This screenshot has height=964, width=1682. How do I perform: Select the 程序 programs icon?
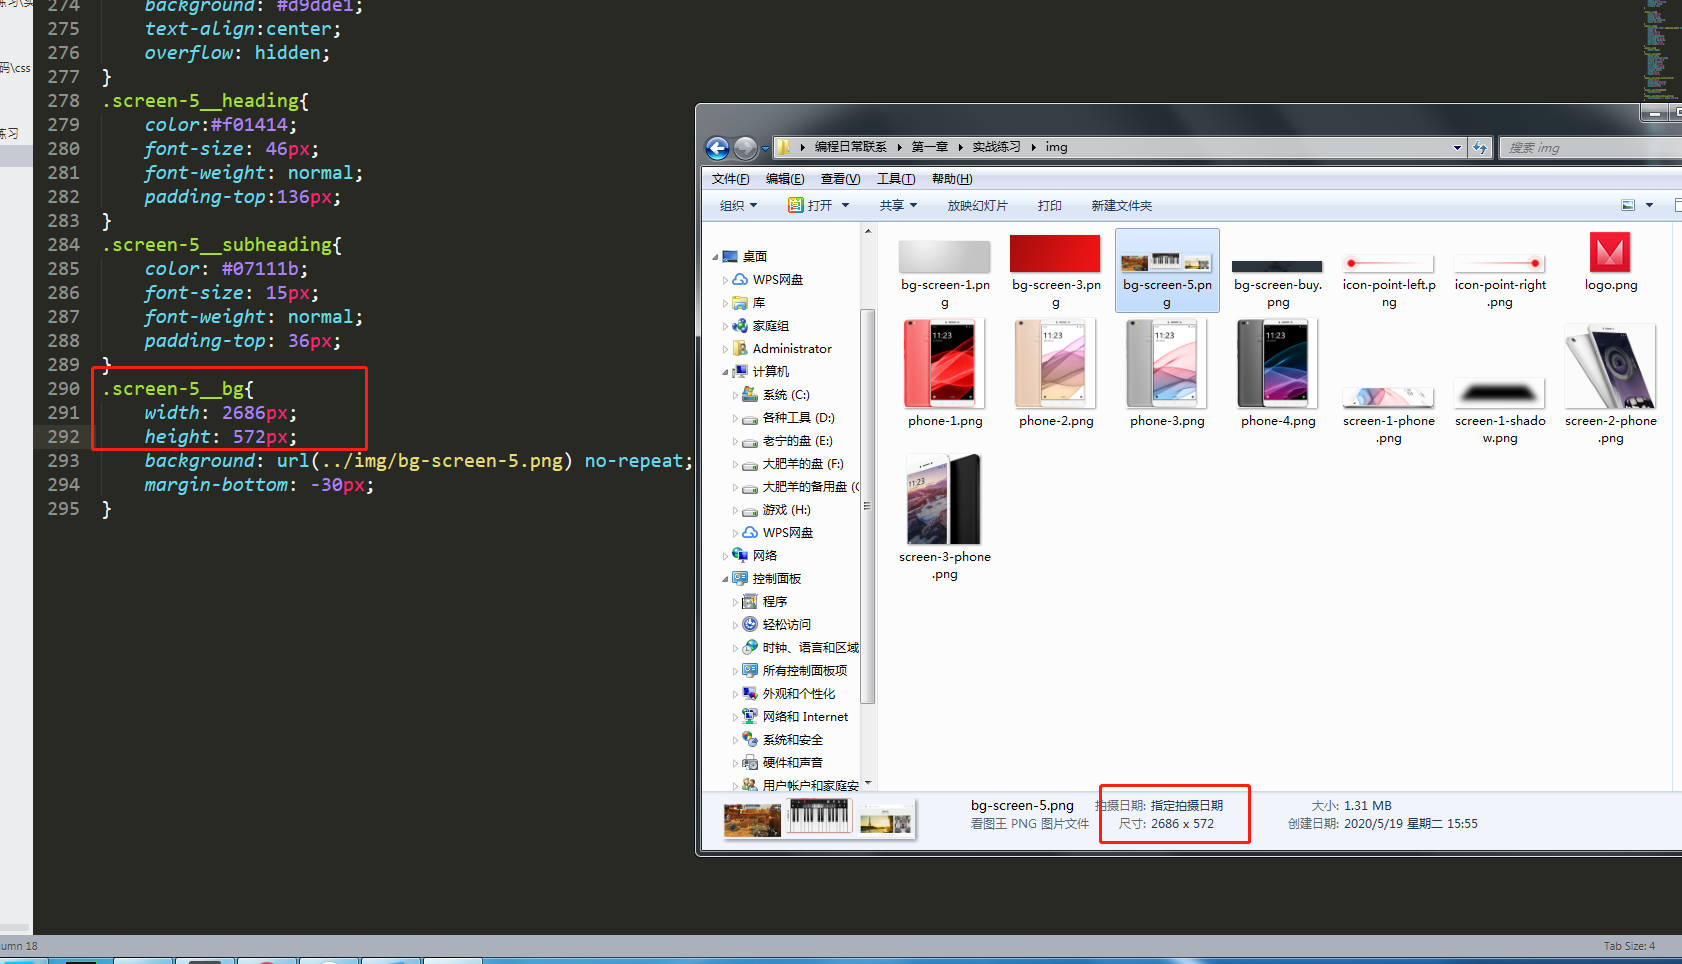pos(750,602)
